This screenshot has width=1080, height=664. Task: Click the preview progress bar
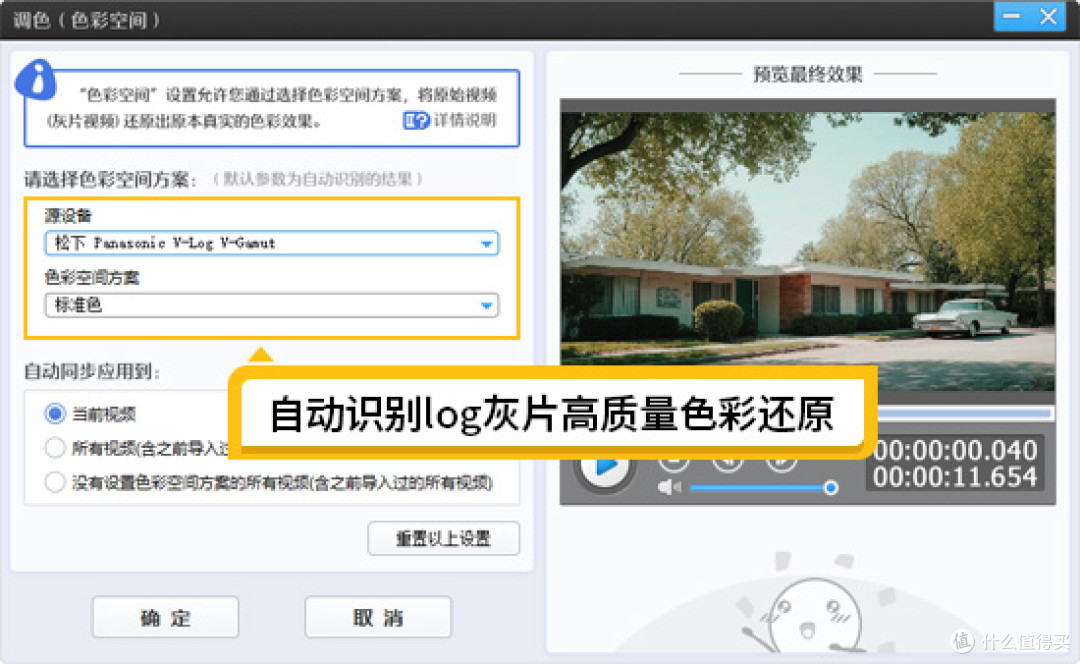click(964, 413)
